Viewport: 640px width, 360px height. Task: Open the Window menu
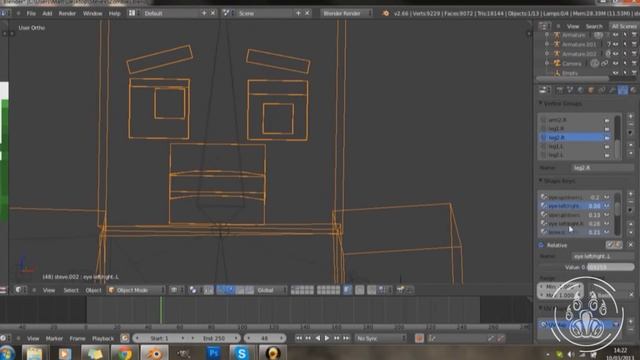click(x=93, y=13)
